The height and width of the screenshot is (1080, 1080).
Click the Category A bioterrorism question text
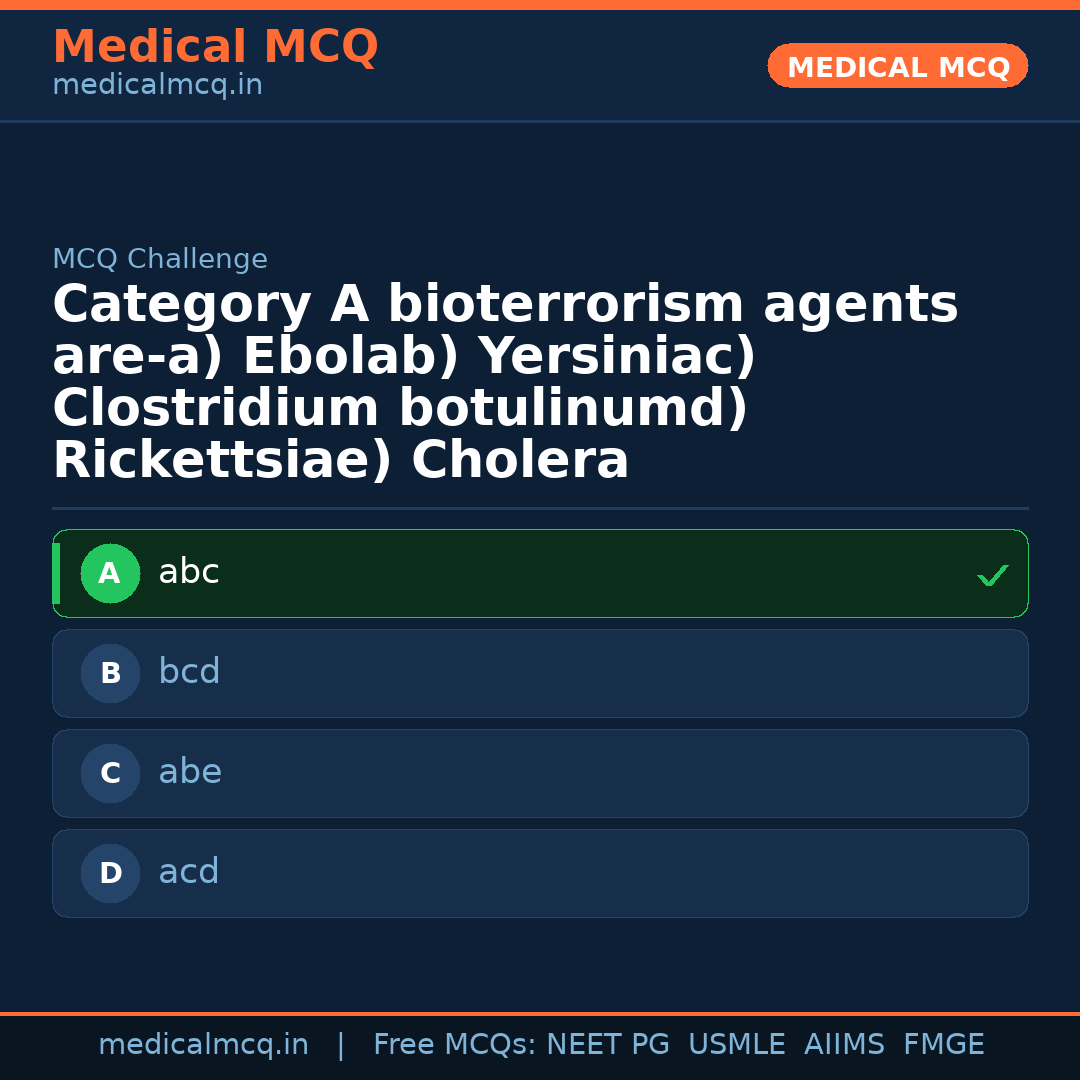click(505, 383)
